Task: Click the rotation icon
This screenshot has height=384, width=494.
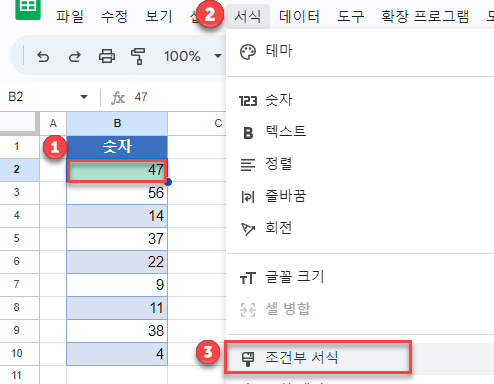Action: (248, 229)
